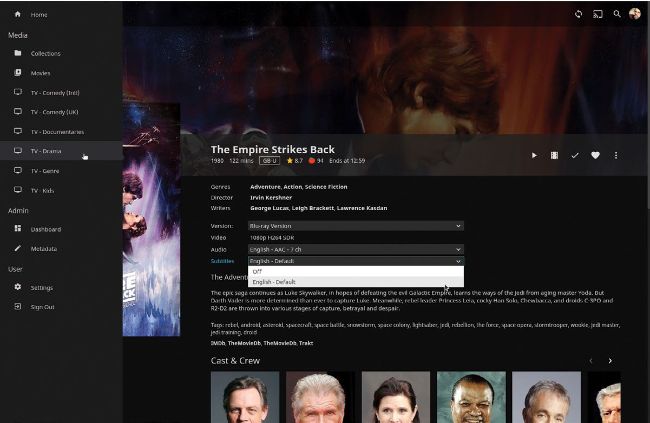Viewport: 650px width, 423px height.
Task: Click the Science Fiction genre link
Action: pyautogui.click(x=326, y=187)
